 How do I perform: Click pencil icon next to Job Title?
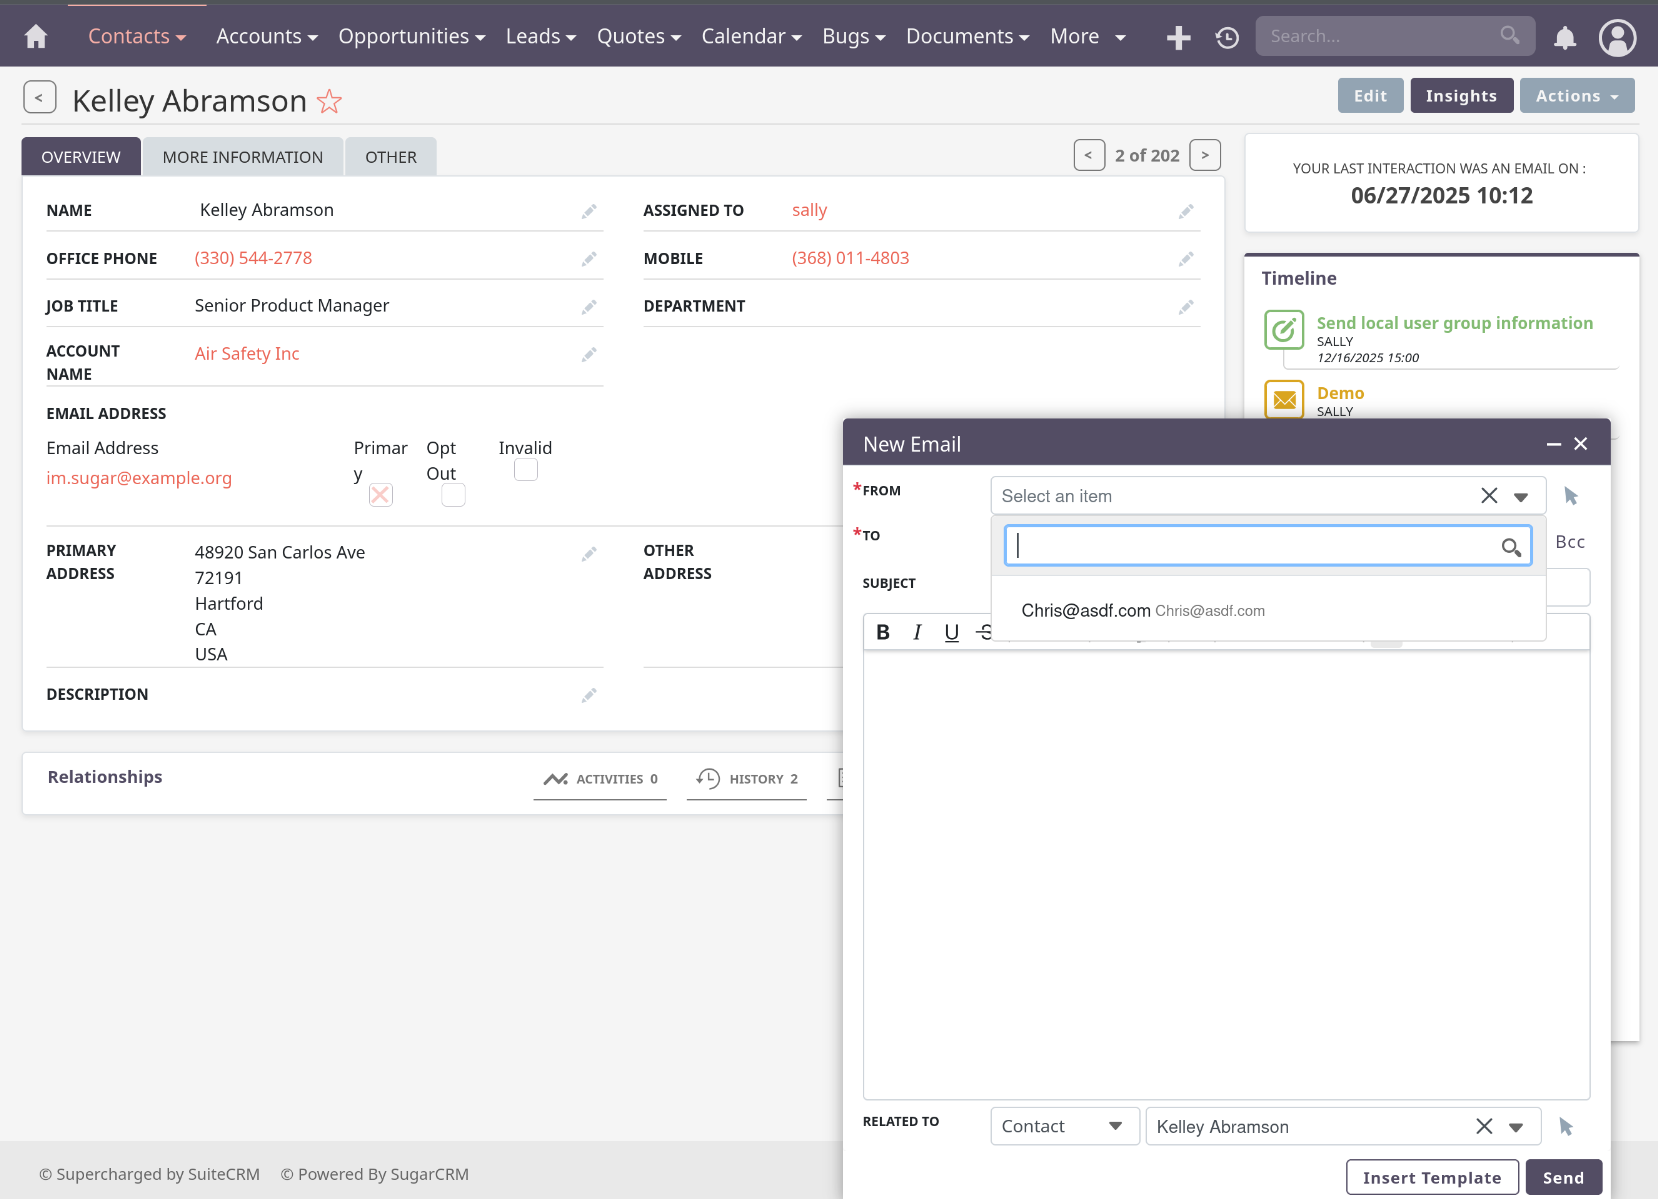click(x=589, y=307)
